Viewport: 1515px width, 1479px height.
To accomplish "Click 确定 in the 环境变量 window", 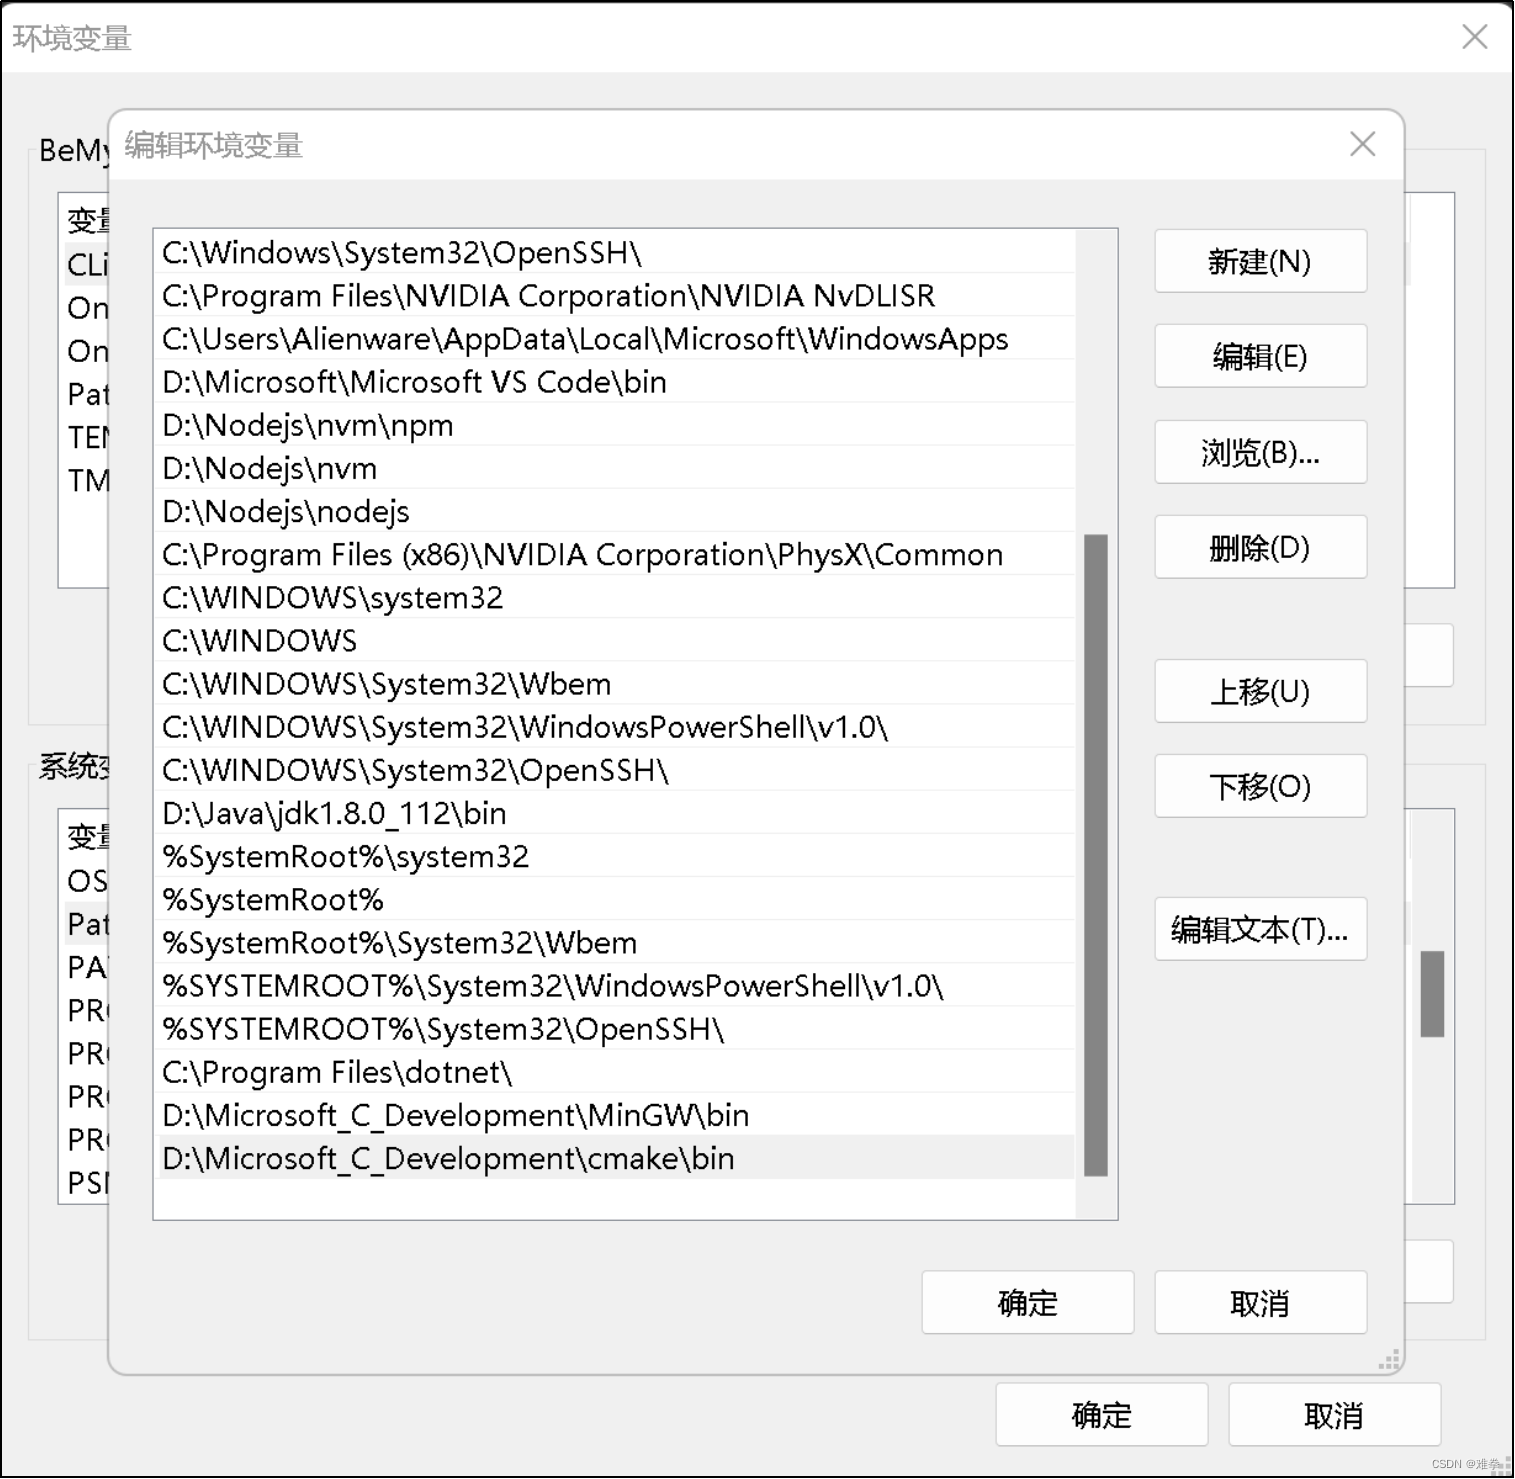I will coord(1102,1414).
